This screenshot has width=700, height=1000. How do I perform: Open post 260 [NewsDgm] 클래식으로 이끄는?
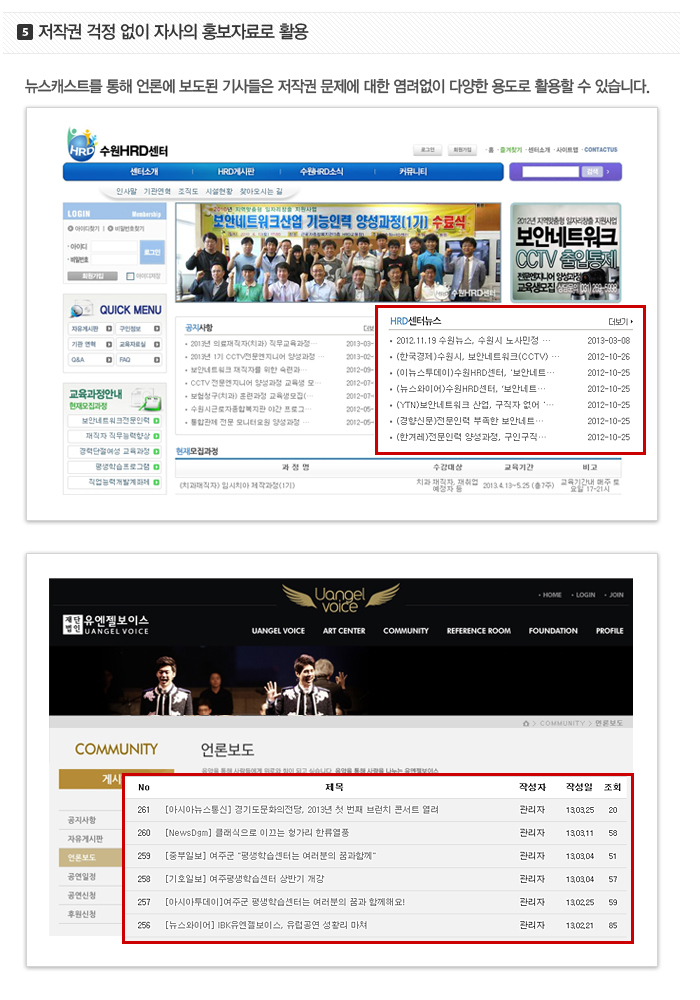(257, 833)
